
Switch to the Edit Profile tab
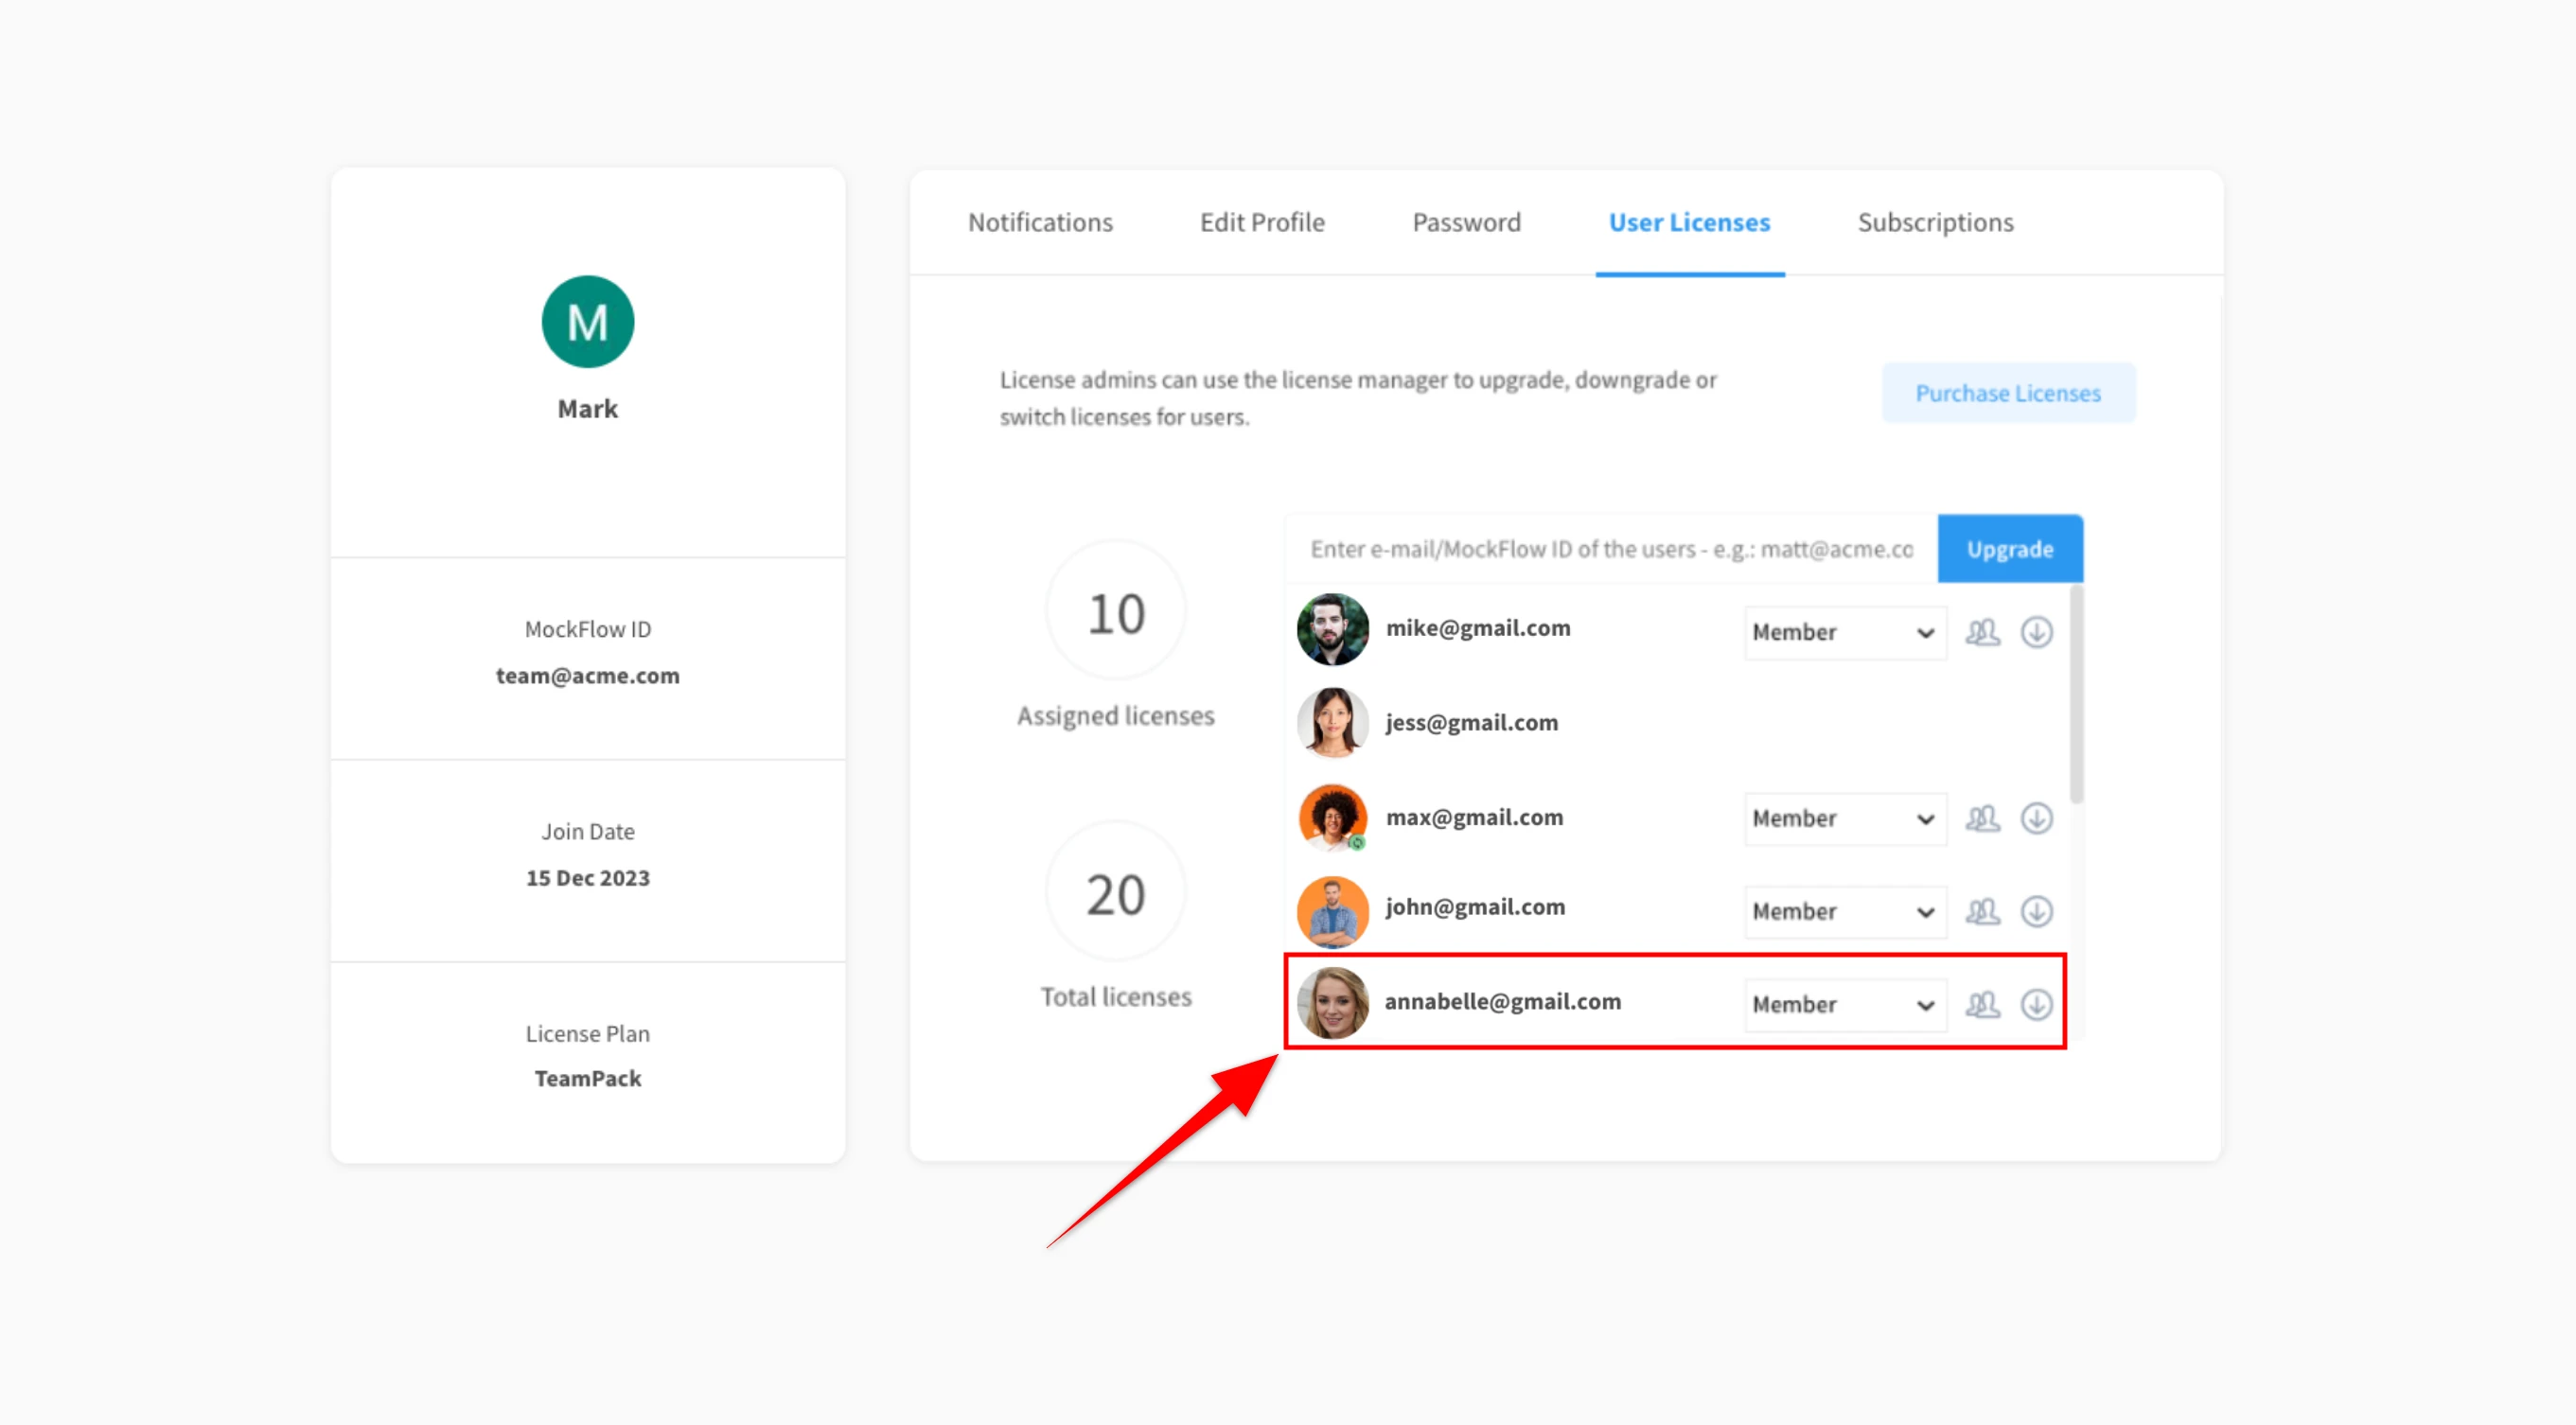(1262, 222)
